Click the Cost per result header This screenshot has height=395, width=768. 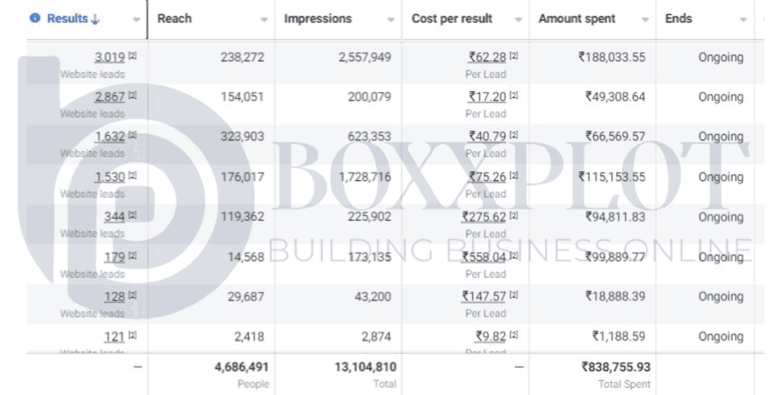(452, 19)
